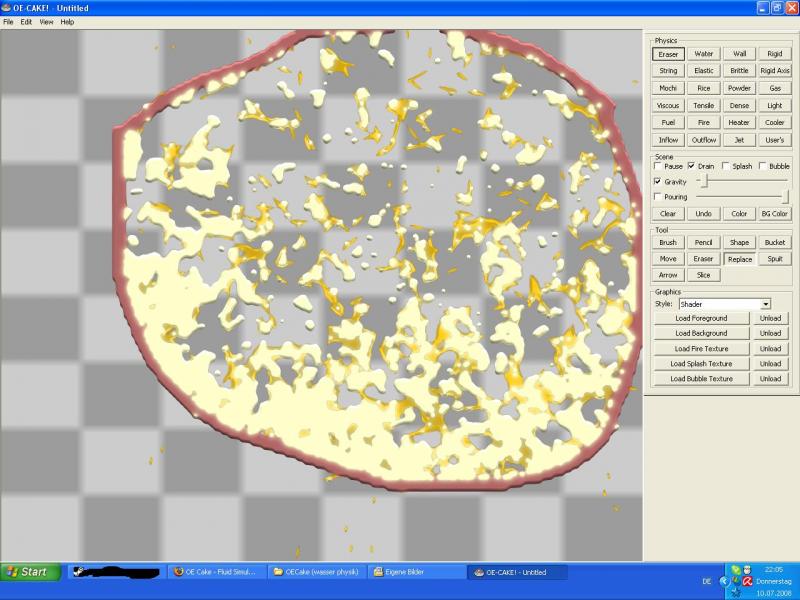Select the Slice tool
The height and width of the screenshot is (600, 800).
pos(704,275)
